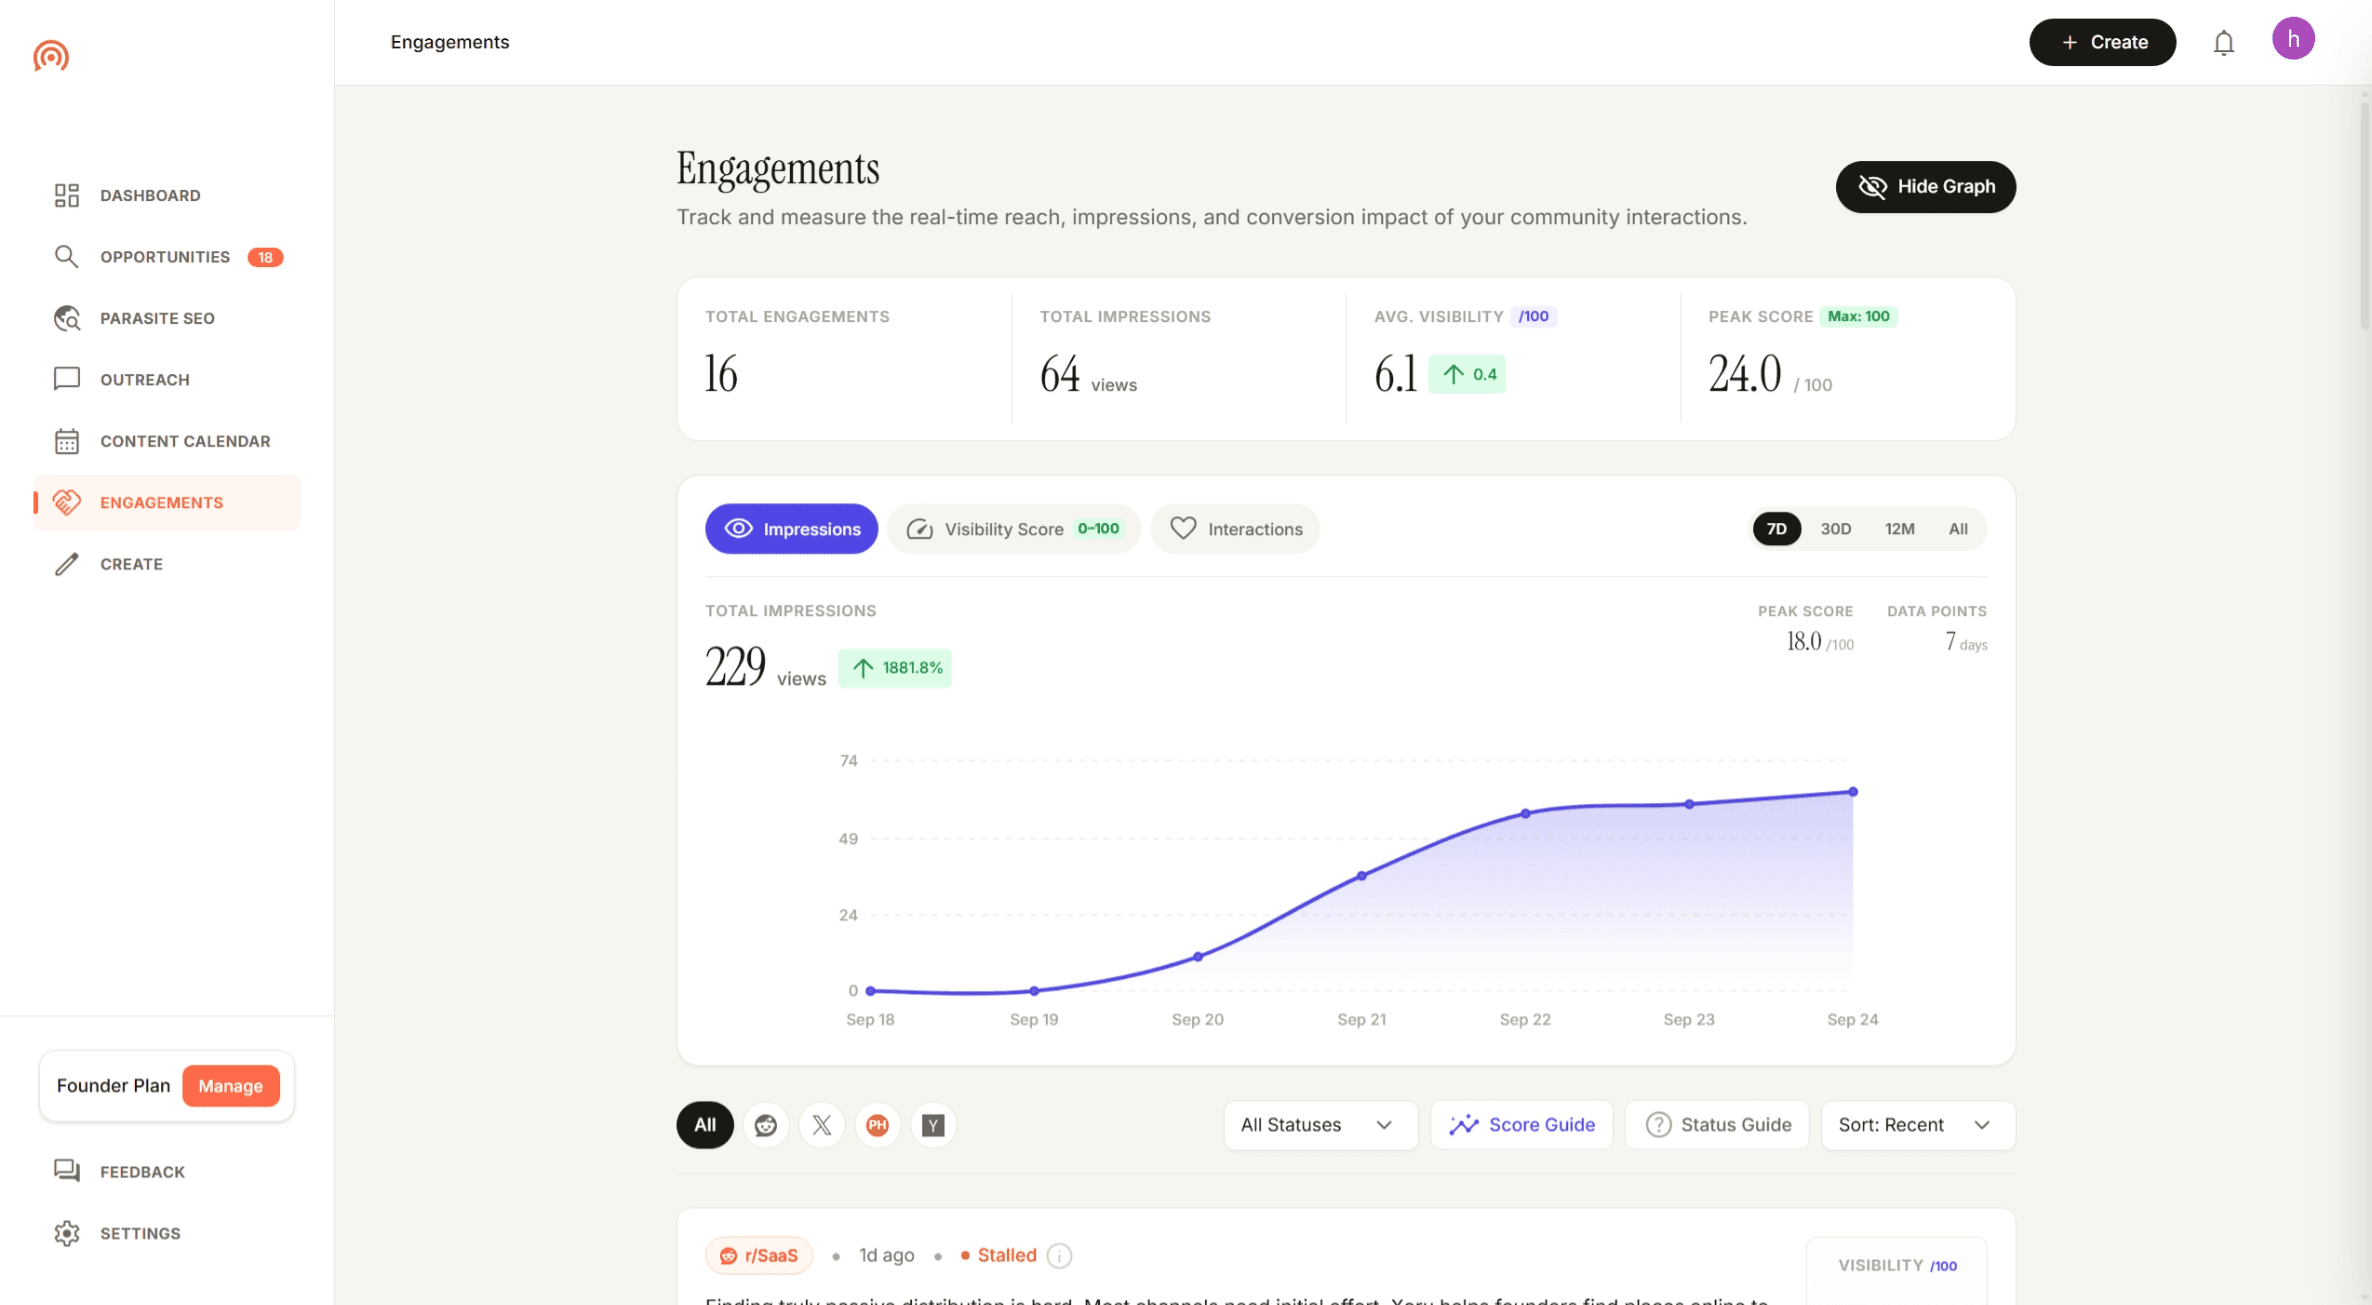The width and height of the screenshot is (2372, 1305).
Task: Select the All time range option
Action: 1957,529
